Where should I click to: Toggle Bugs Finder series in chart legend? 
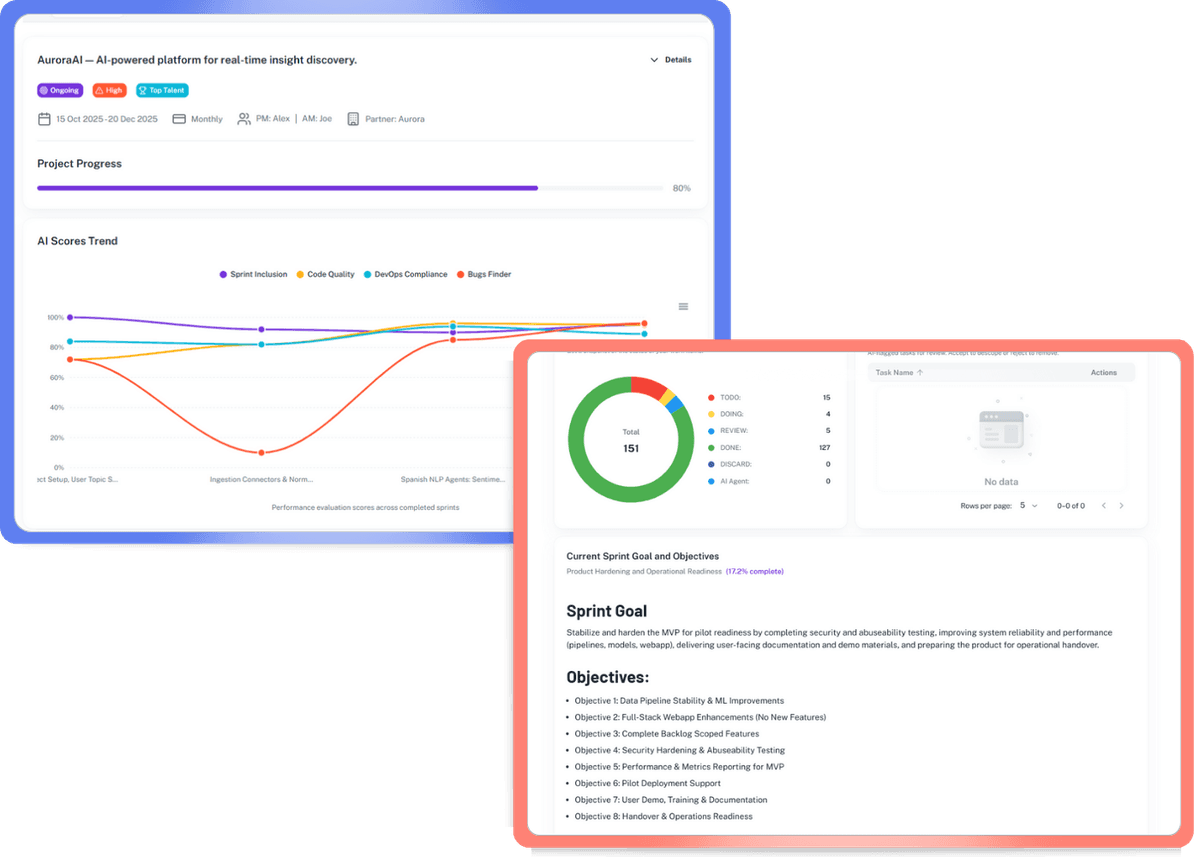click(x=483, y=274)
